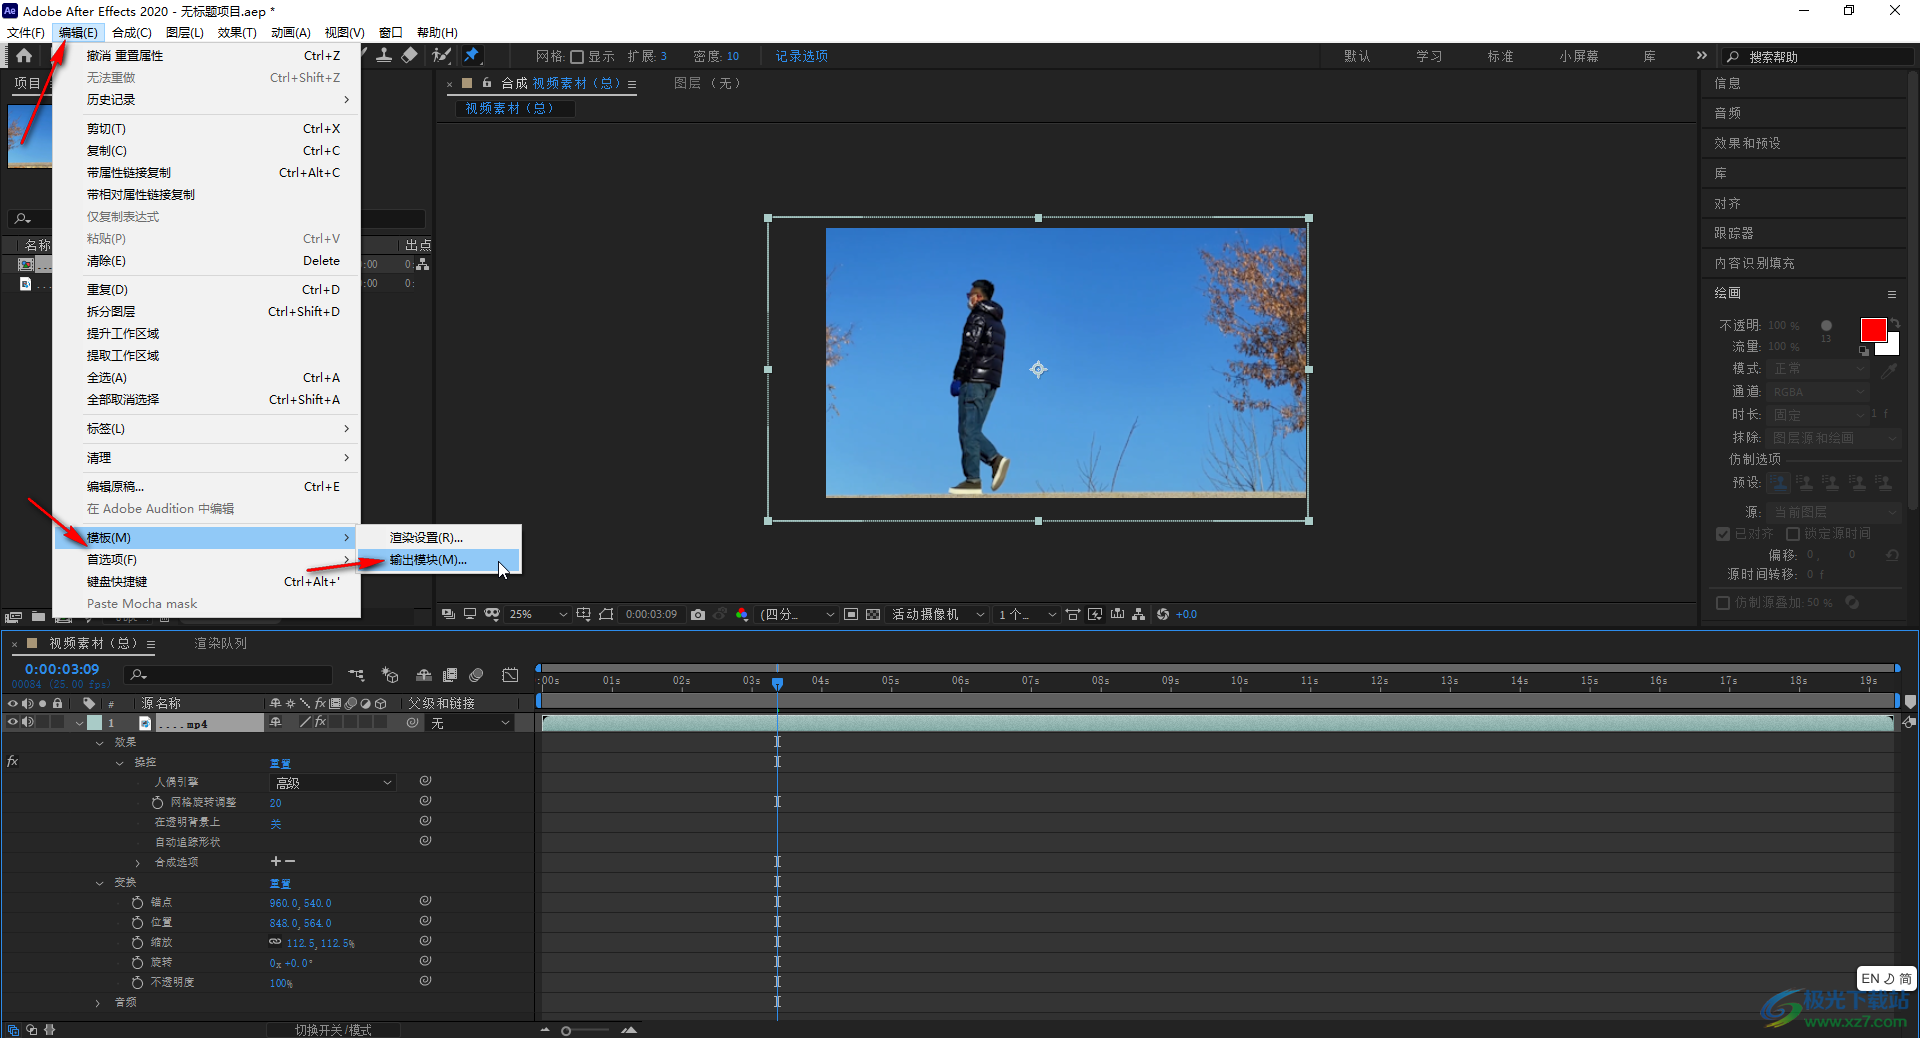Hide the mp4 layer with eye toggle
Viewport: 1920px width, 1038px height.
point(13,722)
